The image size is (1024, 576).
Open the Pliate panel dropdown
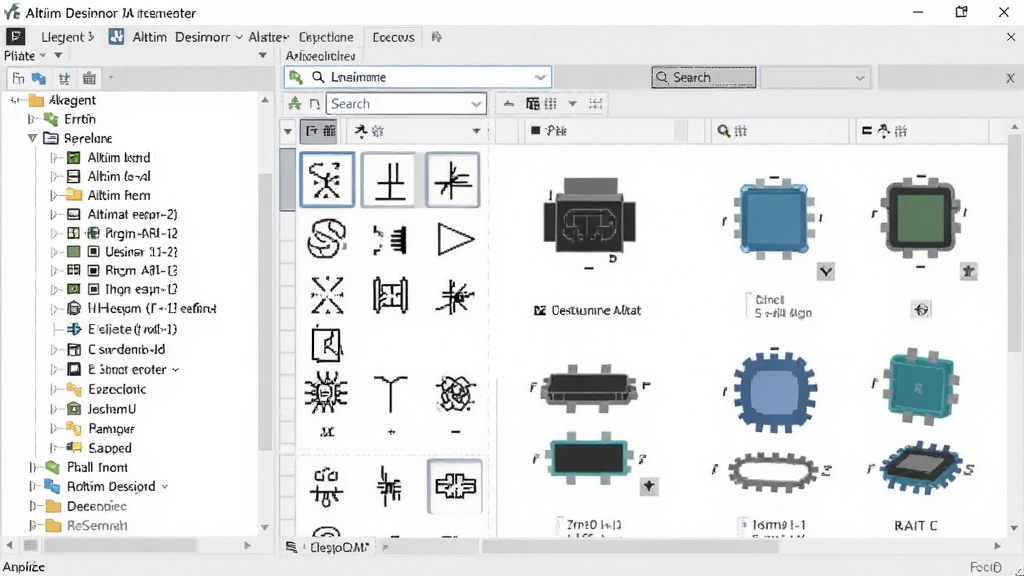[x=261, y=56]
